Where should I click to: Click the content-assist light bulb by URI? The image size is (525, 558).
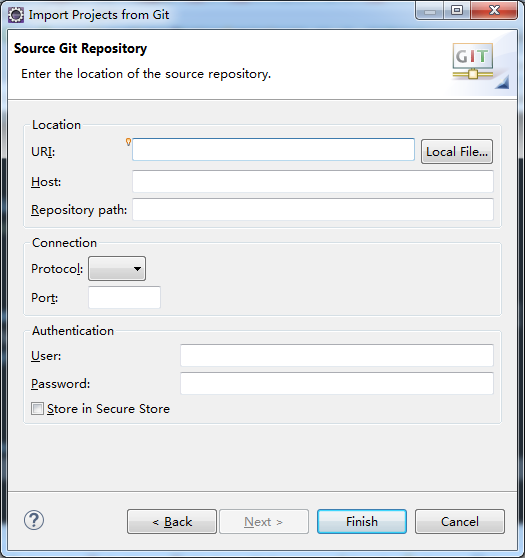(x=128, y=142)
